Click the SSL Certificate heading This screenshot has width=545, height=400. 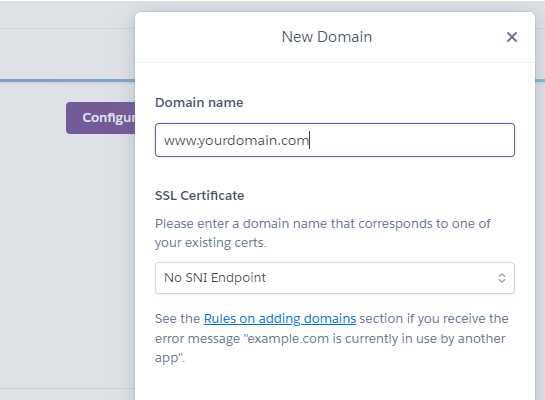[200, 196]
